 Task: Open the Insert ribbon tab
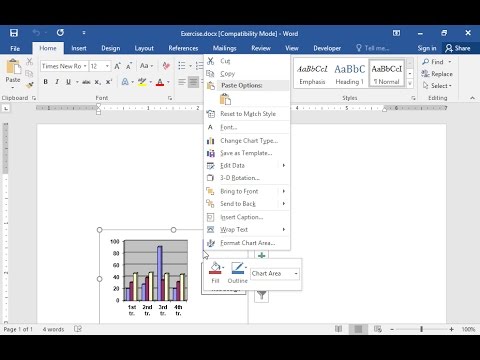(79, 48)
